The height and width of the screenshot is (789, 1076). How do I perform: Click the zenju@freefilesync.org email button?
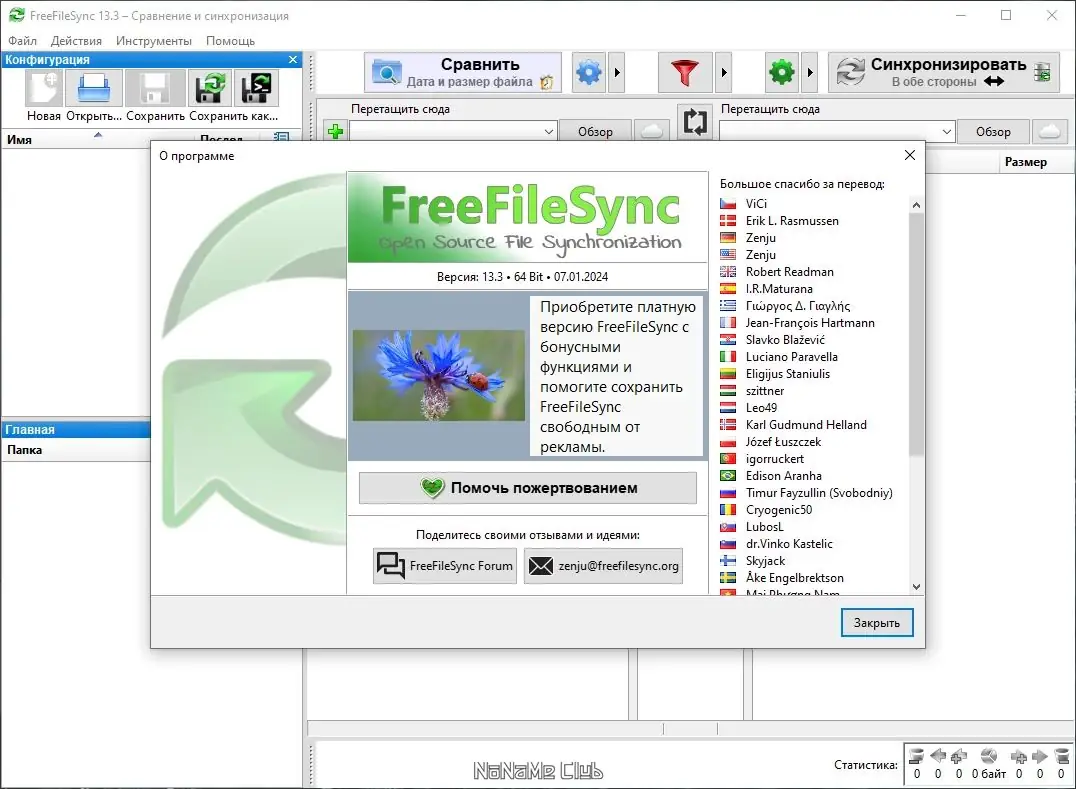(603, 566)
